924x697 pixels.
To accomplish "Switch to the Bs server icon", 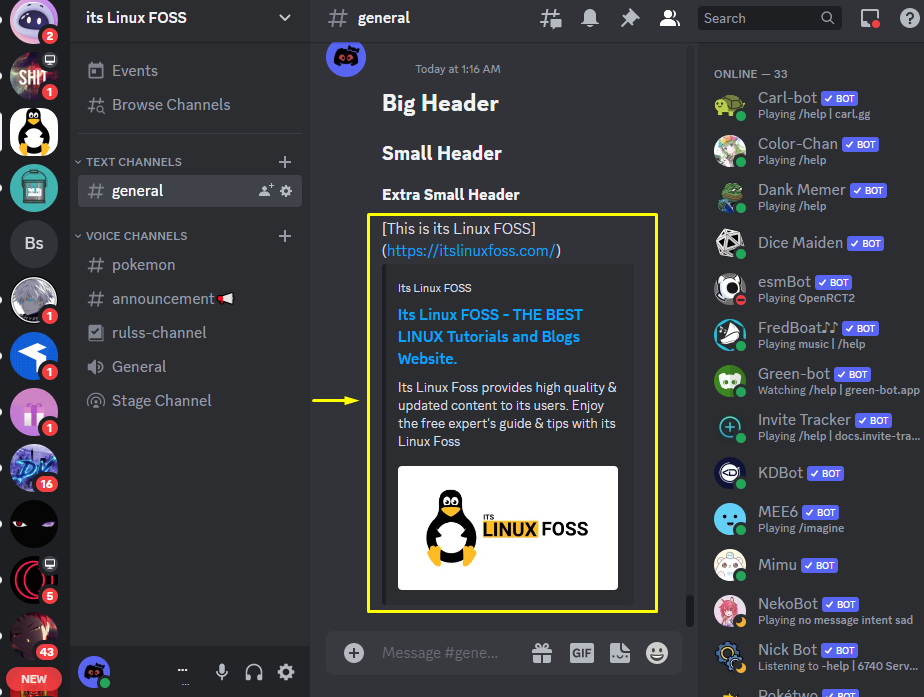I will coord(34,243).
